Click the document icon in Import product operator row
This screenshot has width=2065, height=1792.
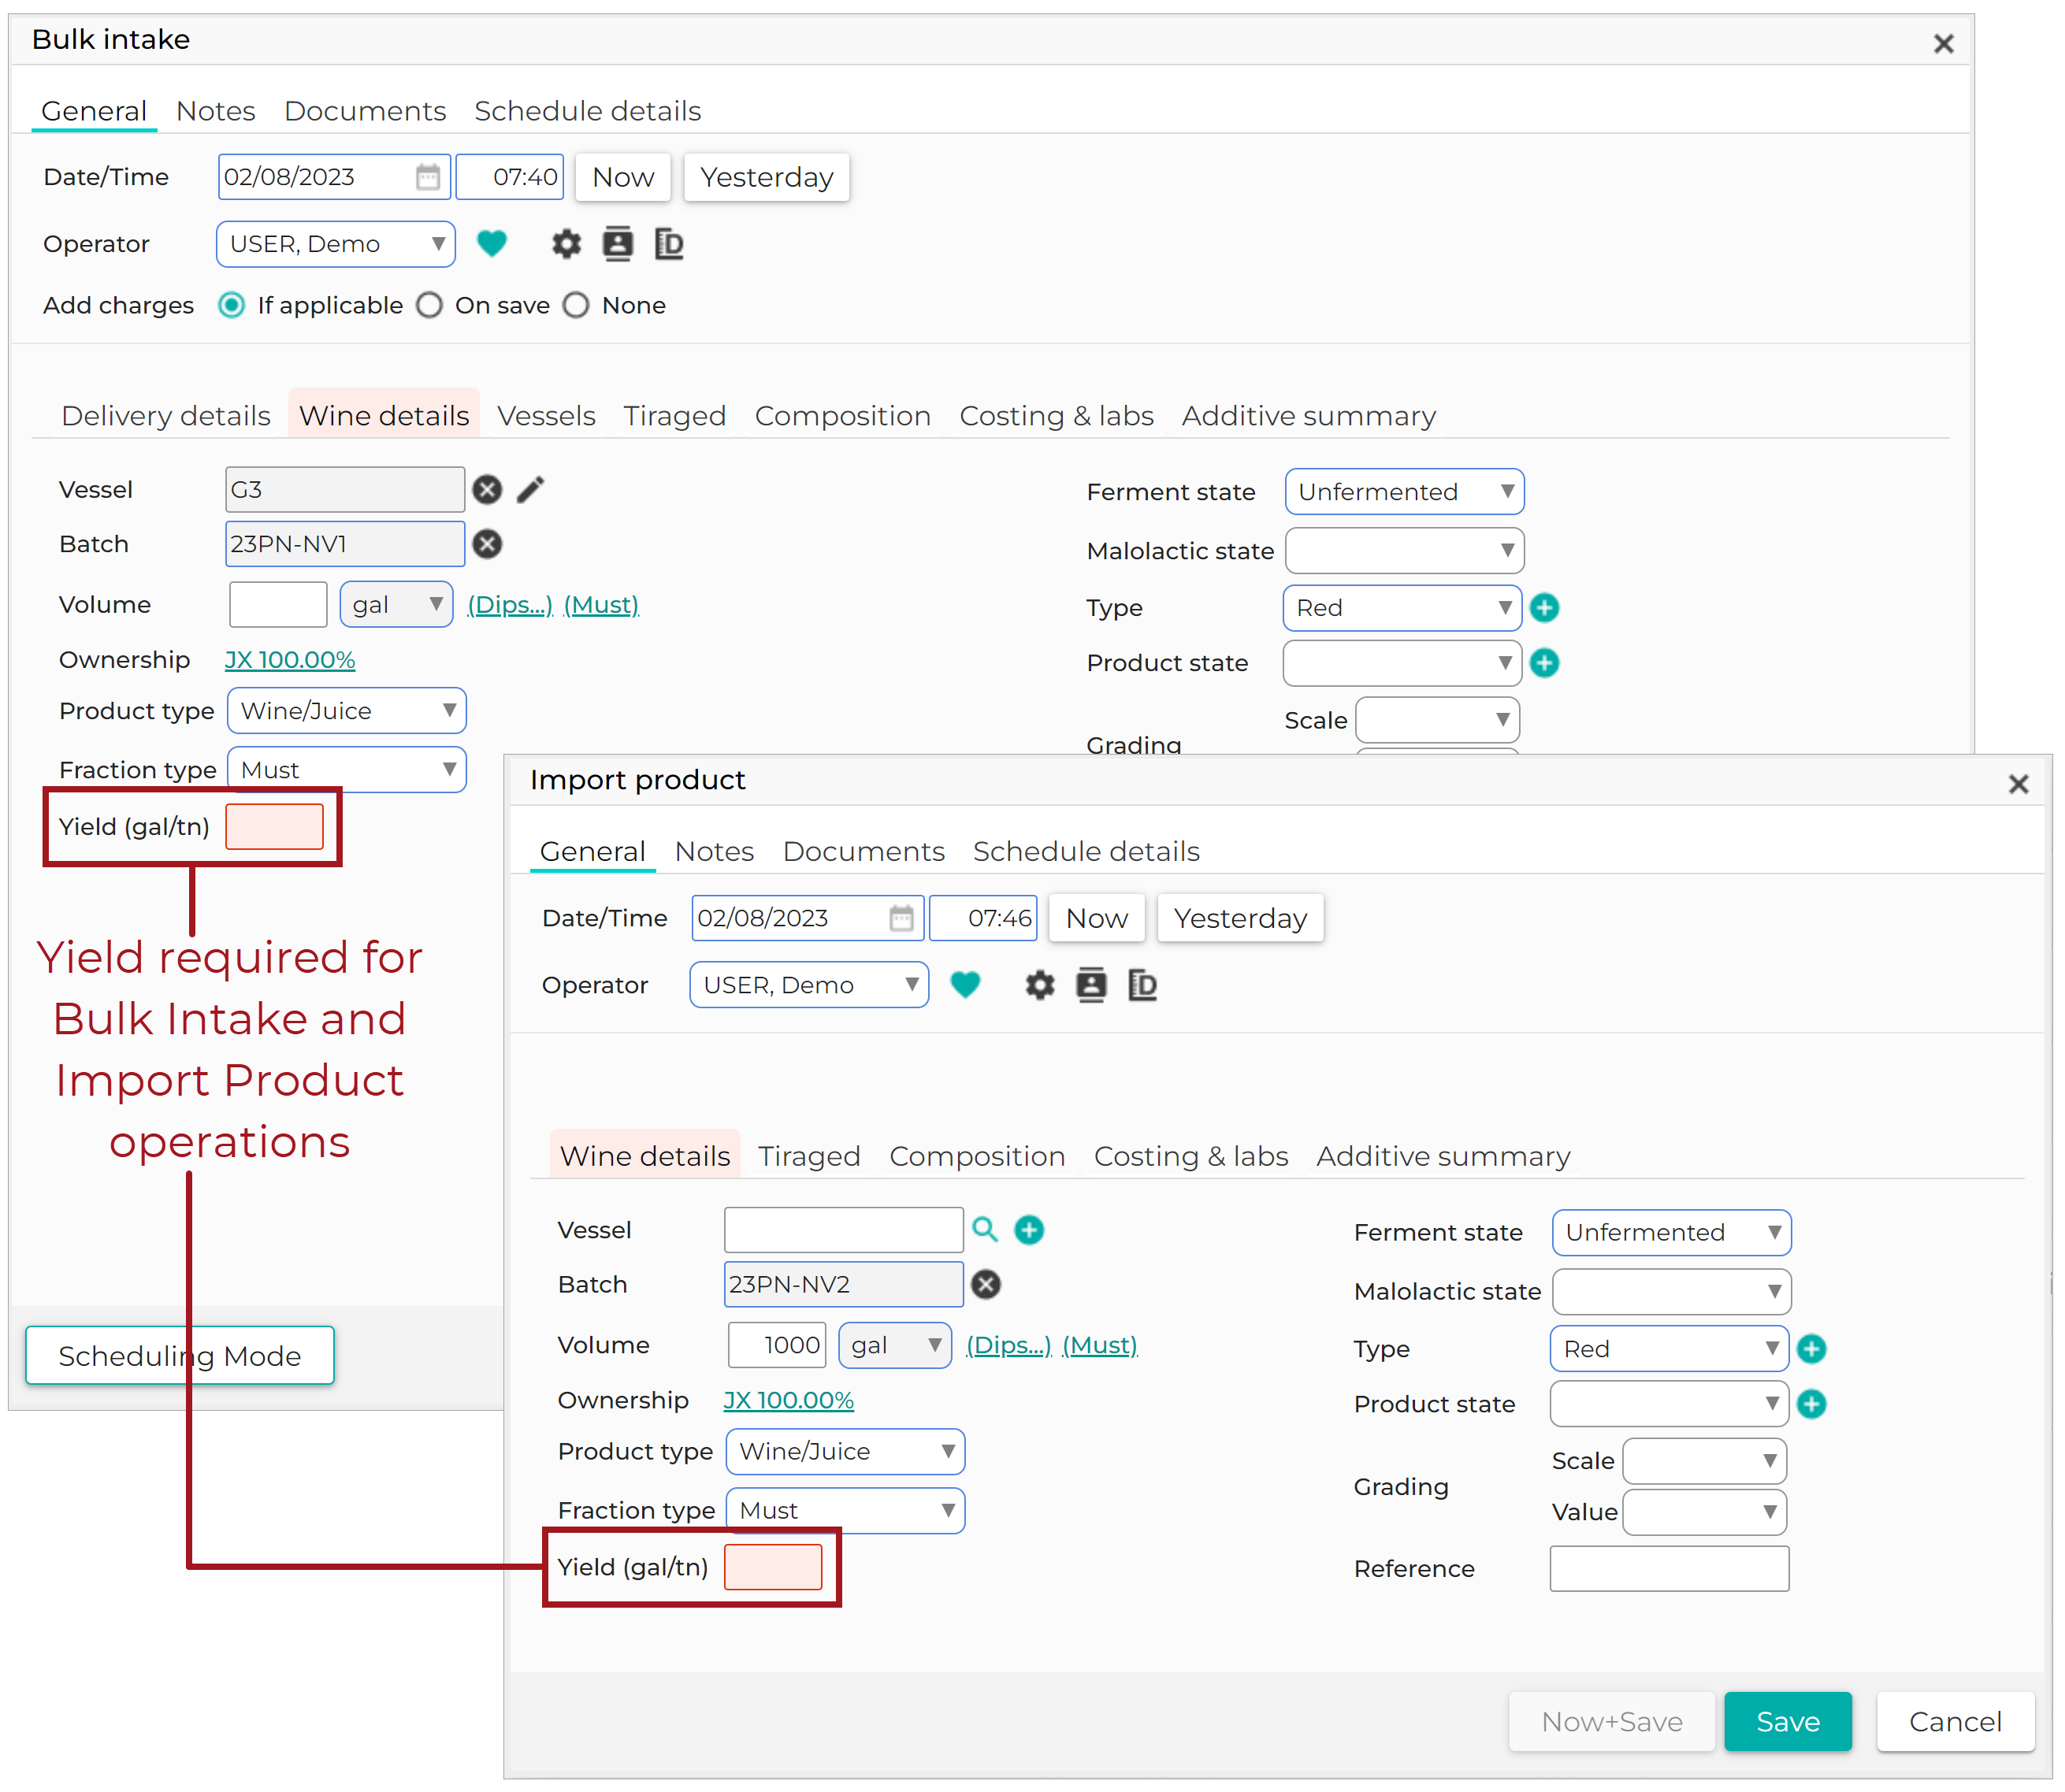[x=1142, y=985]
